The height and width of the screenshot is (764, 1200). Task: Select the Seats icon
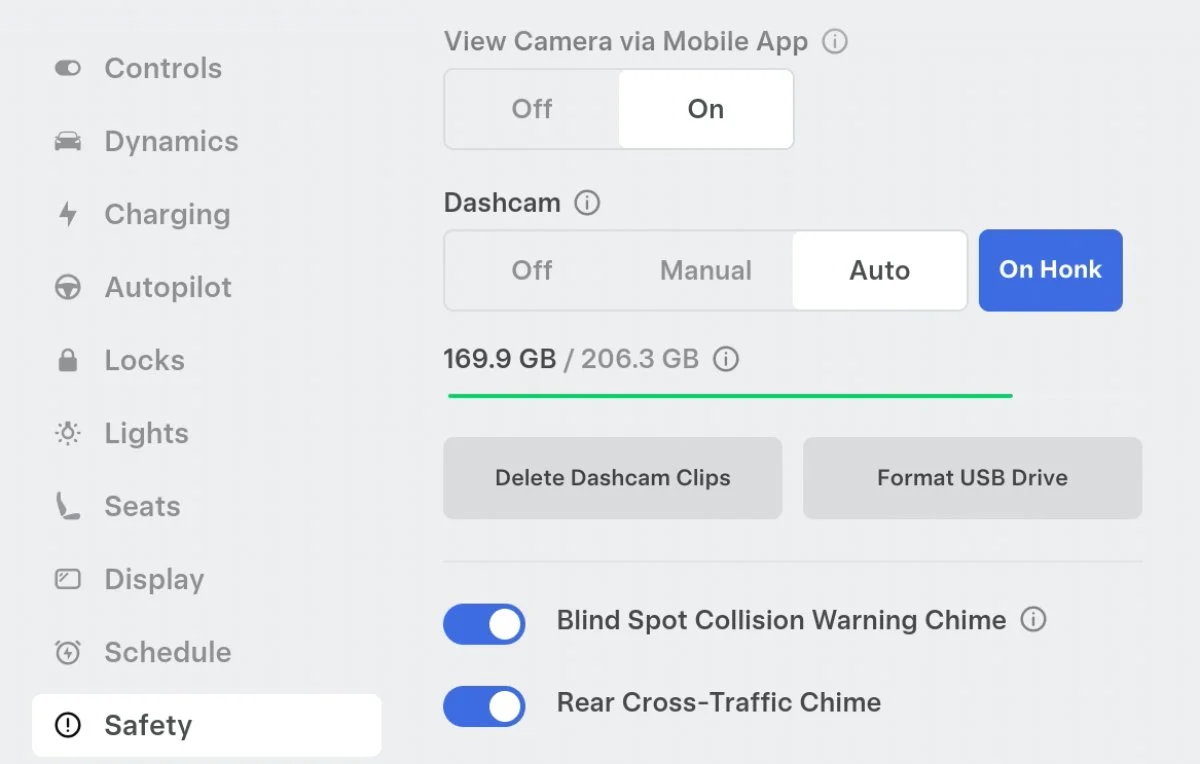pos(66,506)
